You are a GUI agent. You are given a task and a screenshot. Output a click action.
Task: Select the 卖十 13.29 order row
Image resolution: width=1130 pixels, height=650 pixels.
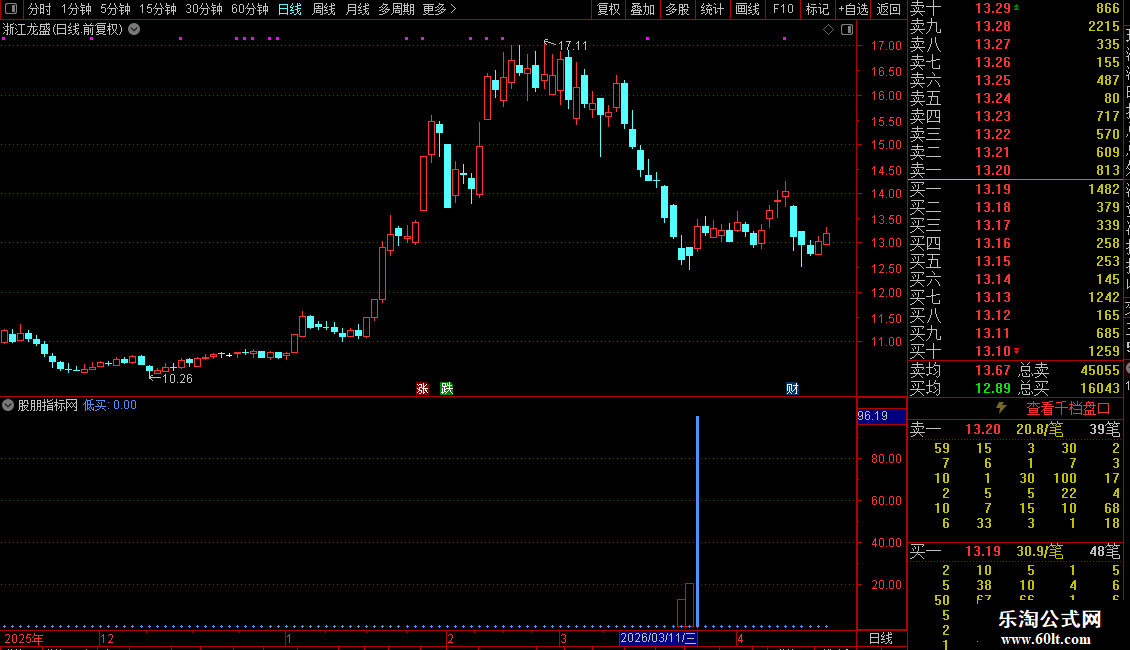[x=1015, y=8]
